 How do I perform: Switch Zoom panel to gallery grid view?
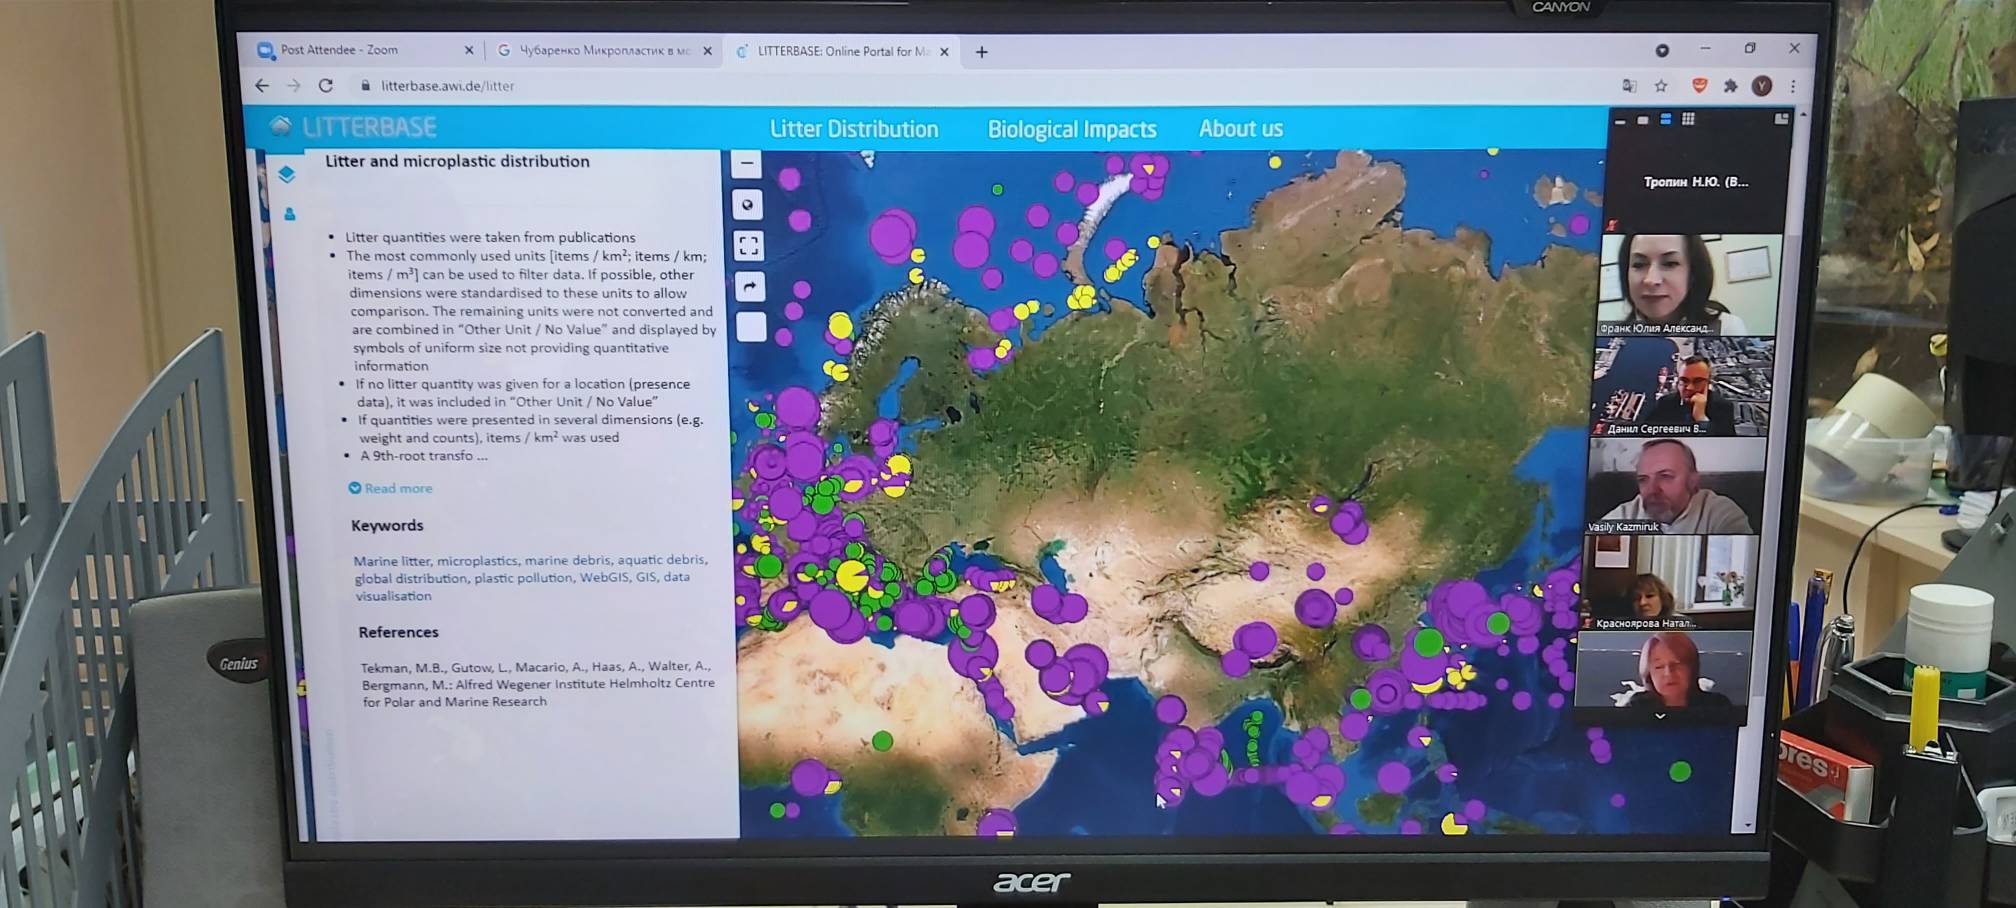coord(1689,119)
